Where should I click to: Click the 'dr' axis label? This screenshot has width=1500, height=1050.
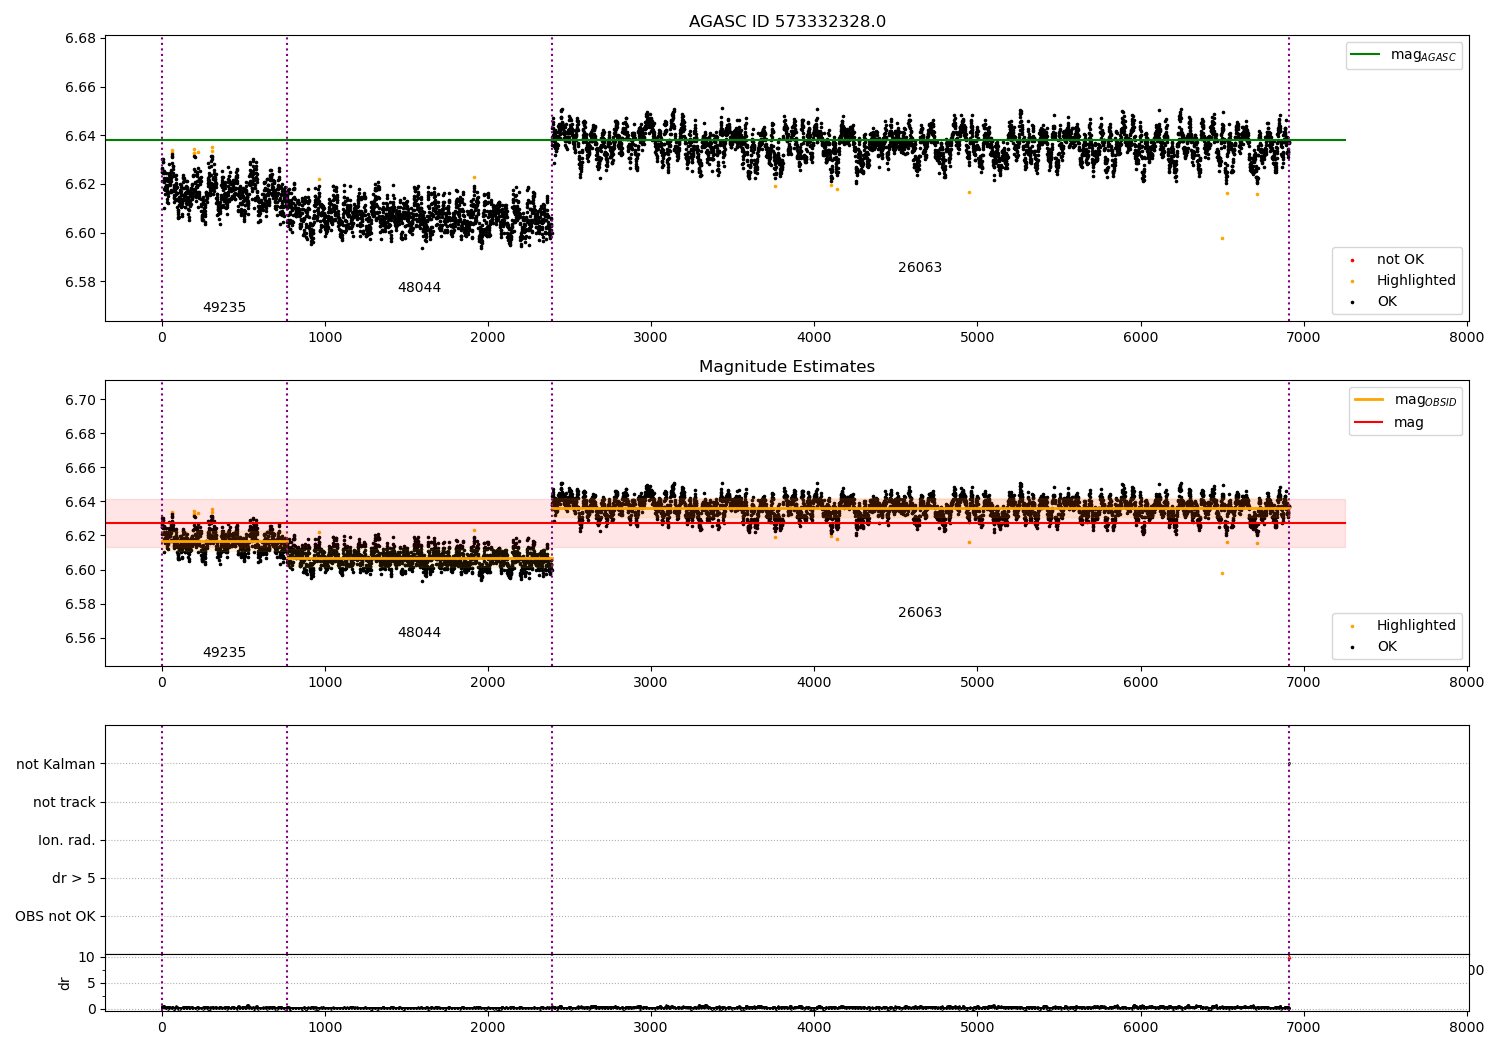65,983
